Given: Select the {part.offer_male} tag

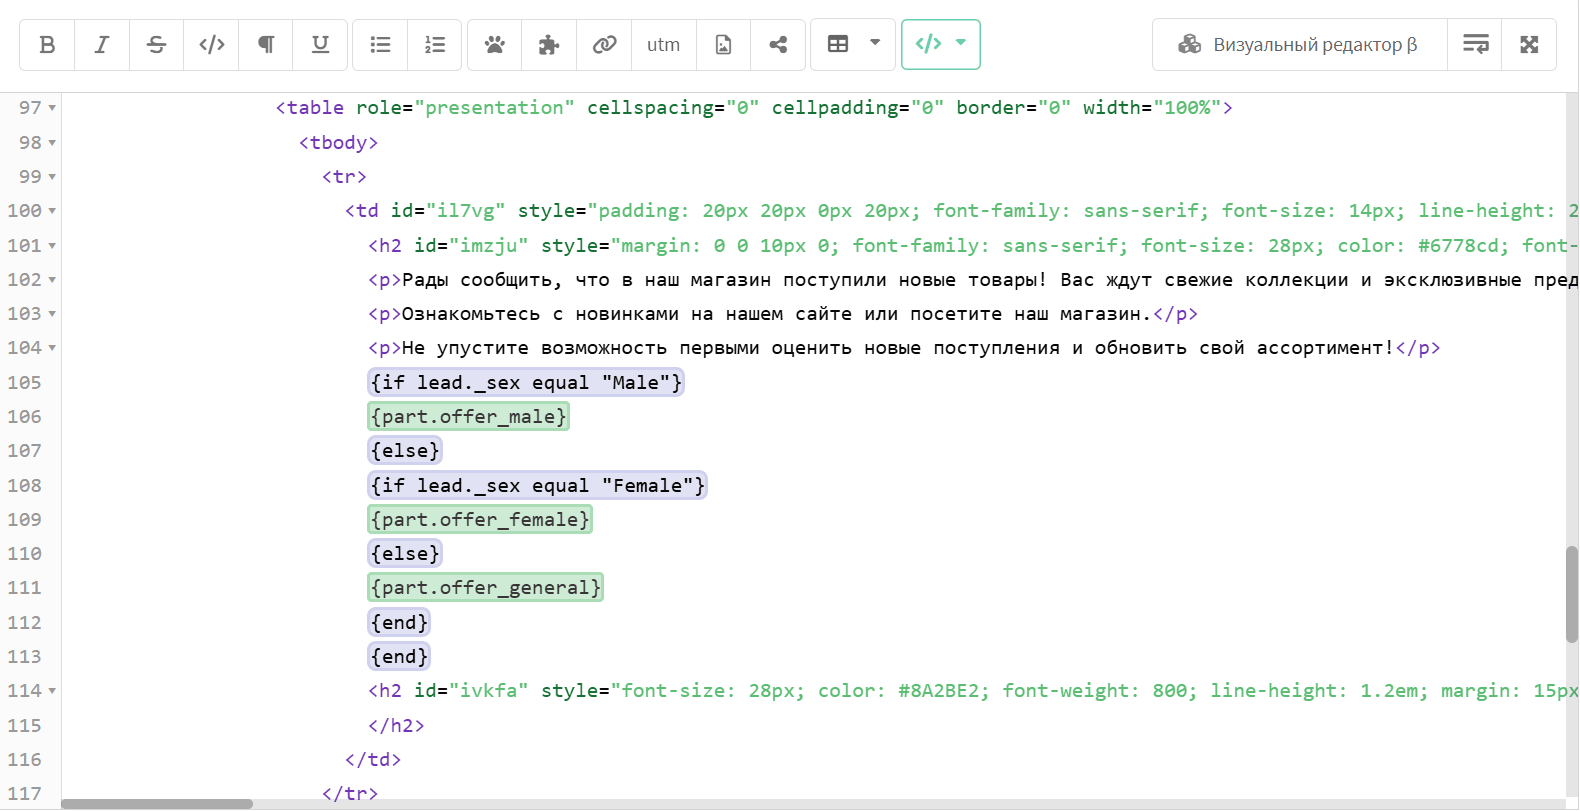Looking at the screenshot, I should [469, 416].
